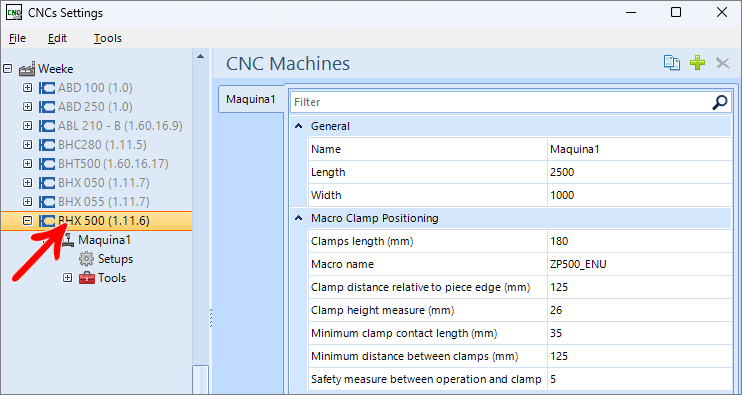Click the tree panel scrollbar up arrow
This screenshot has width=743, height=396.
point(200,56)
